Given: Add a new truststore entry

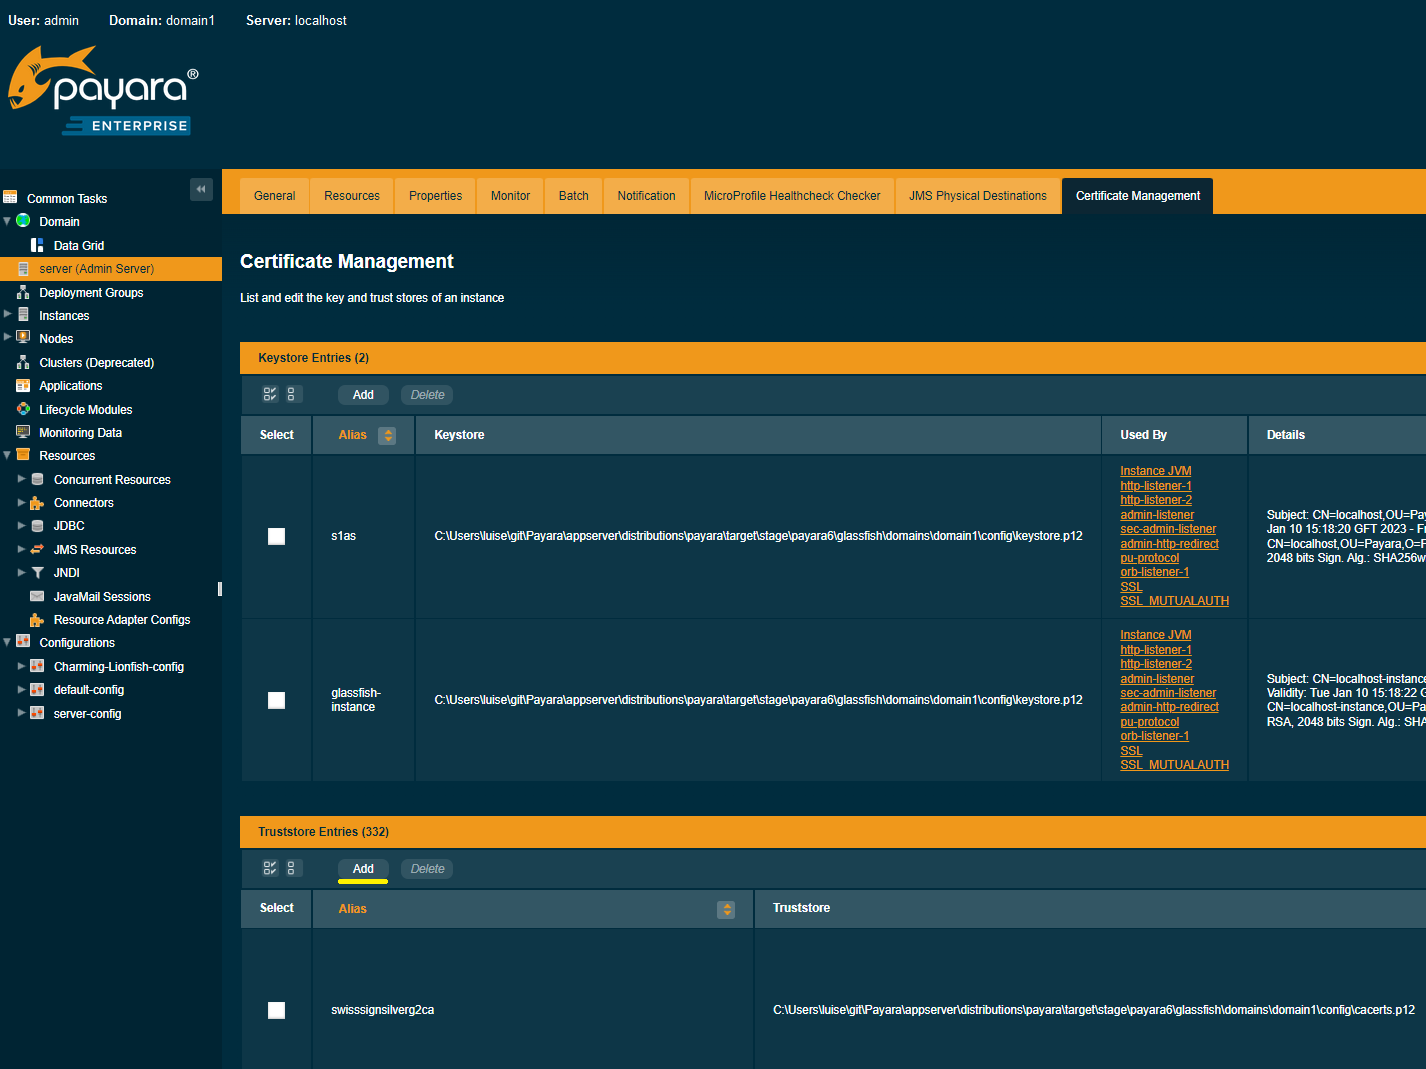Looking at the screenshot, I should tap(363, 869).
